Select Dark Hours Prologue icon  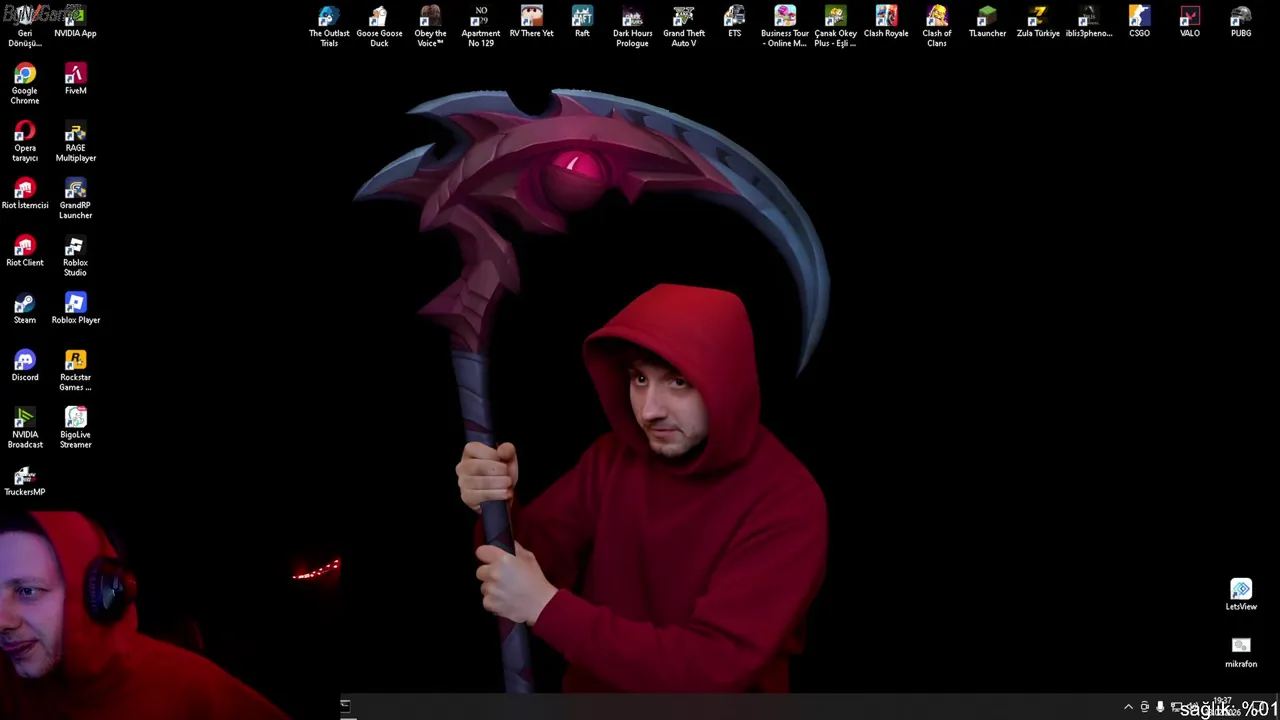[632, 26]
